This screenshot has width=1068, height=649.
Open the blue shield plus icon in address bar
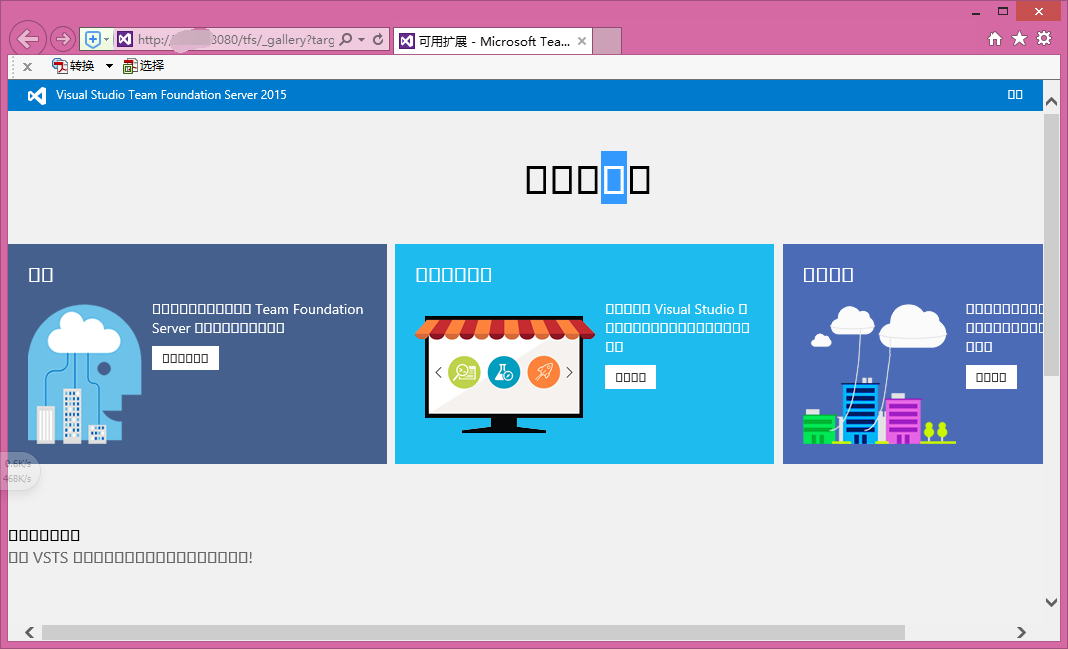93,39
